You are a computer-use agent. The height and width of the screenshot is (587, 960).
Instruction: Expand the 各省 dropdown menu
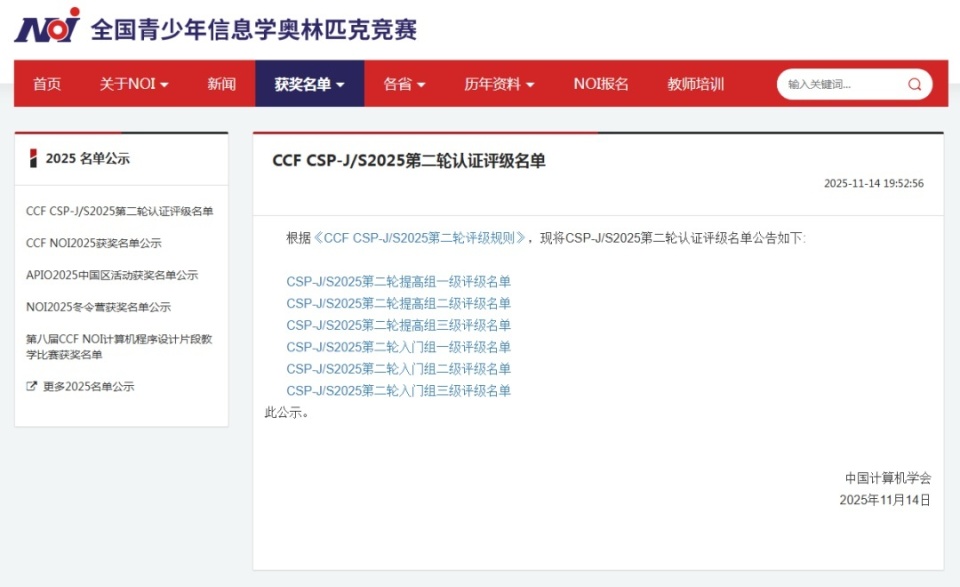pos(404,84)
